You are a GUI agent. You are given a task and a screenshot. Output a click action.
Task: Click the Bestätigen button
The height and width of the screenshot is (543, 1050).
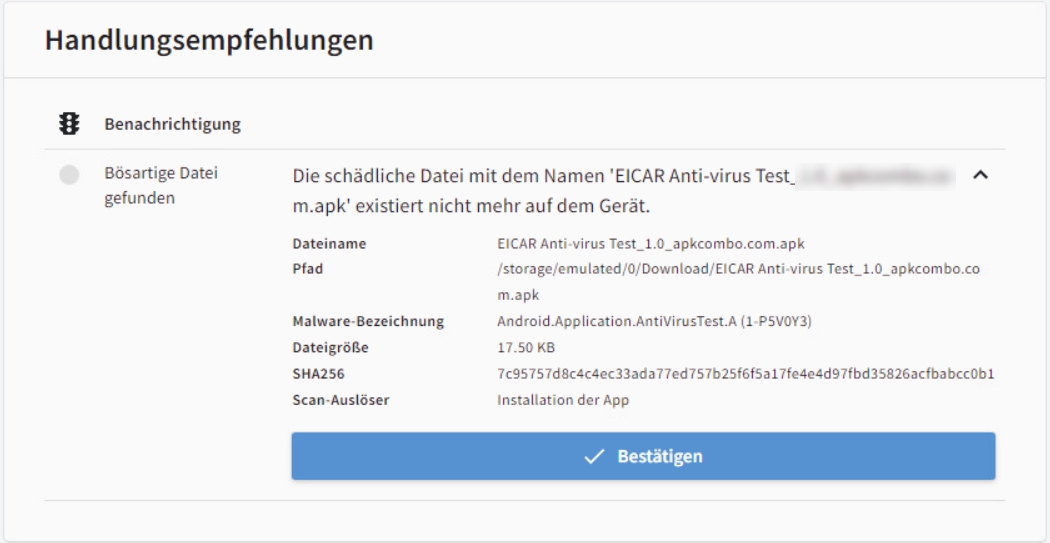click(643, 456)
